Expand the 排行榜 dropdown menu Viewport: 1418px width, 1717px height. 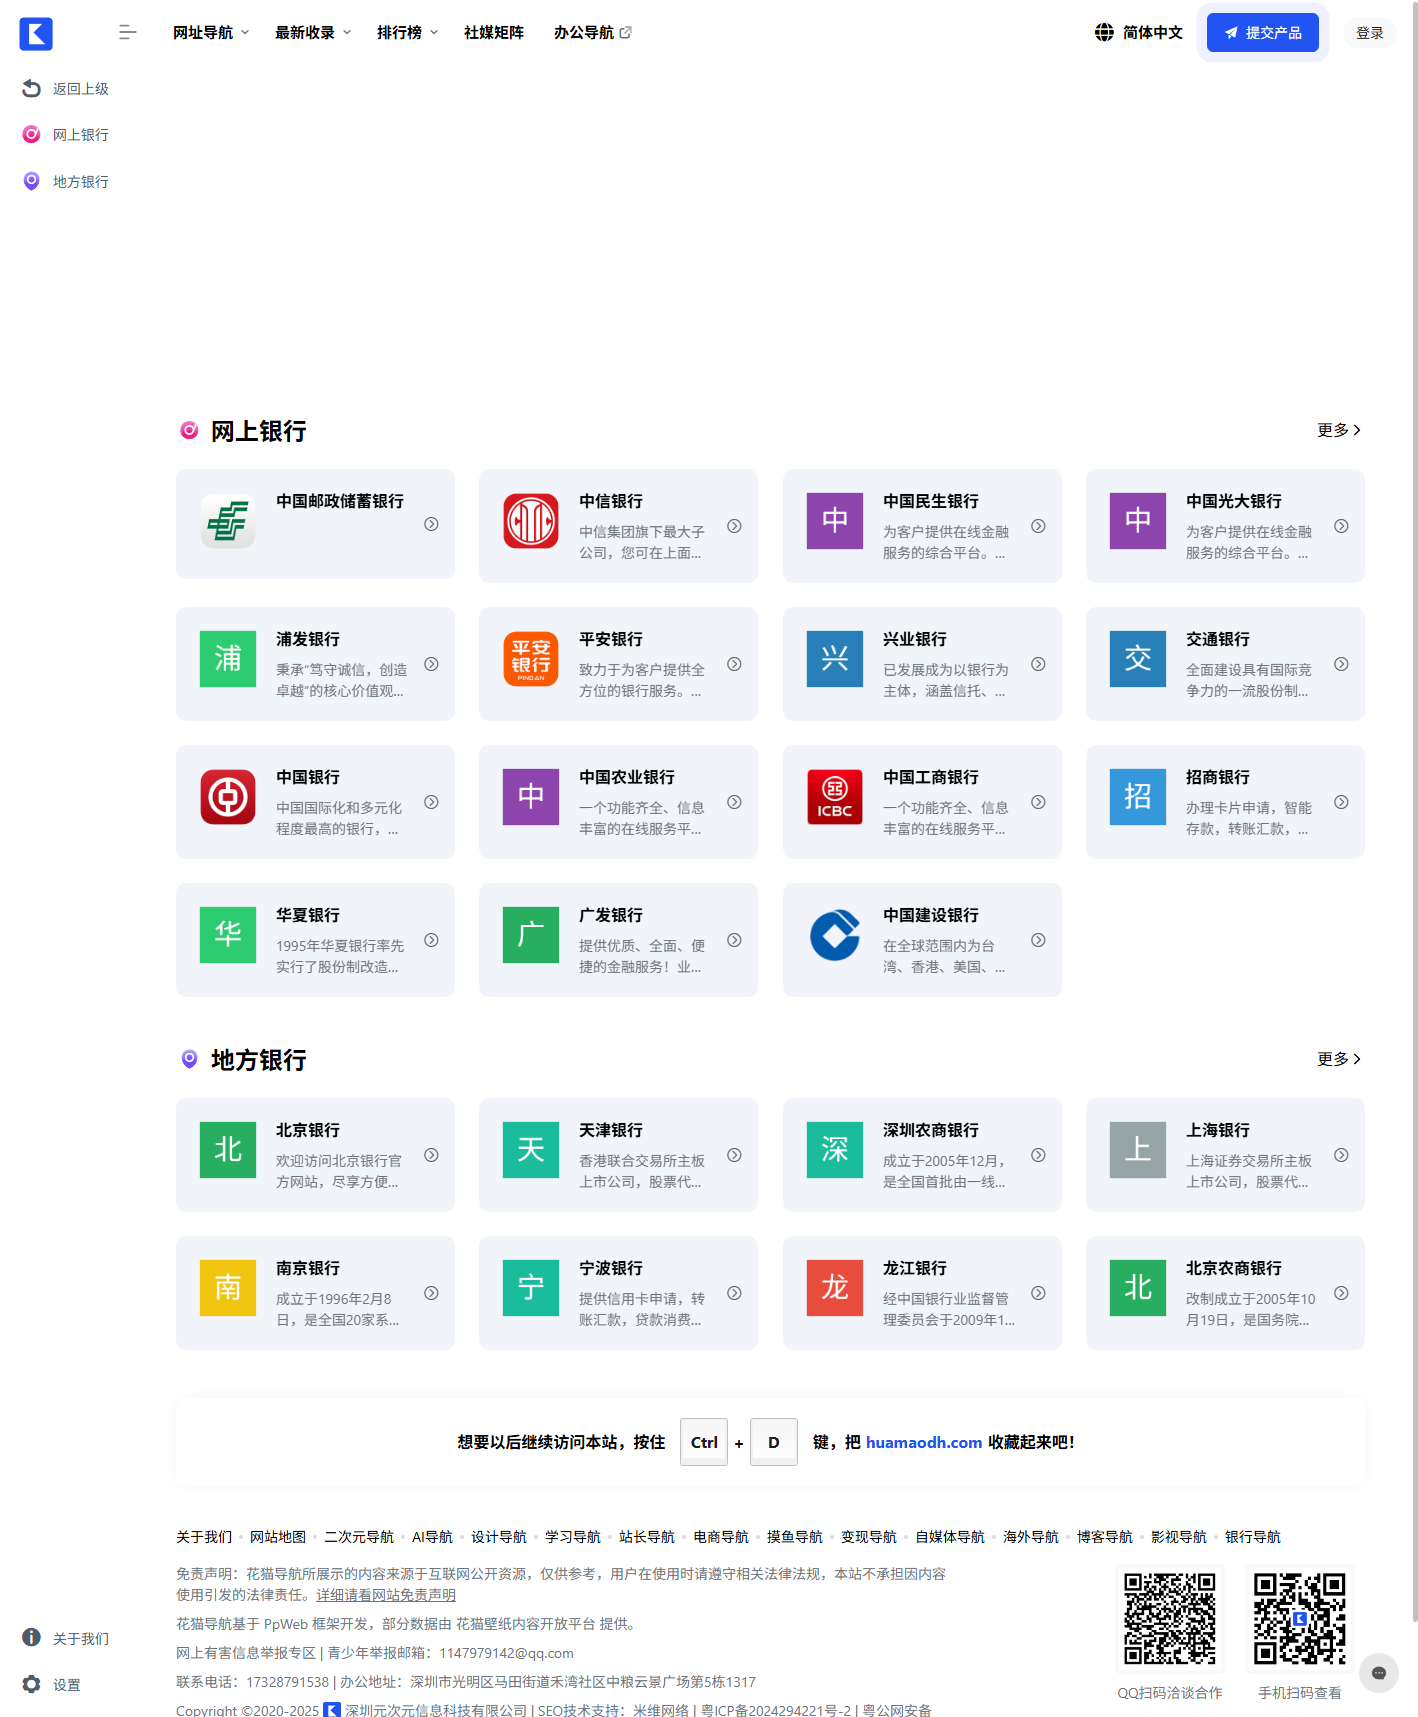tap(407, 33)
